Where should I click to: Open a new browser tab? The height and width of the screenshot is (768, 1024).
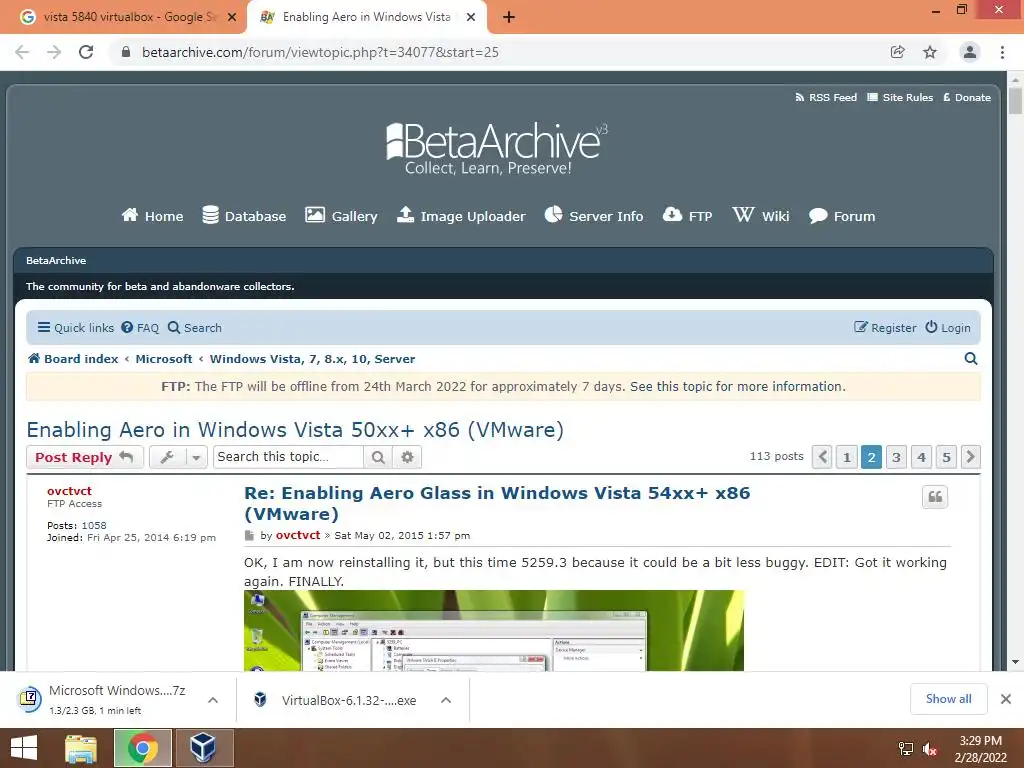coord(509,18)
